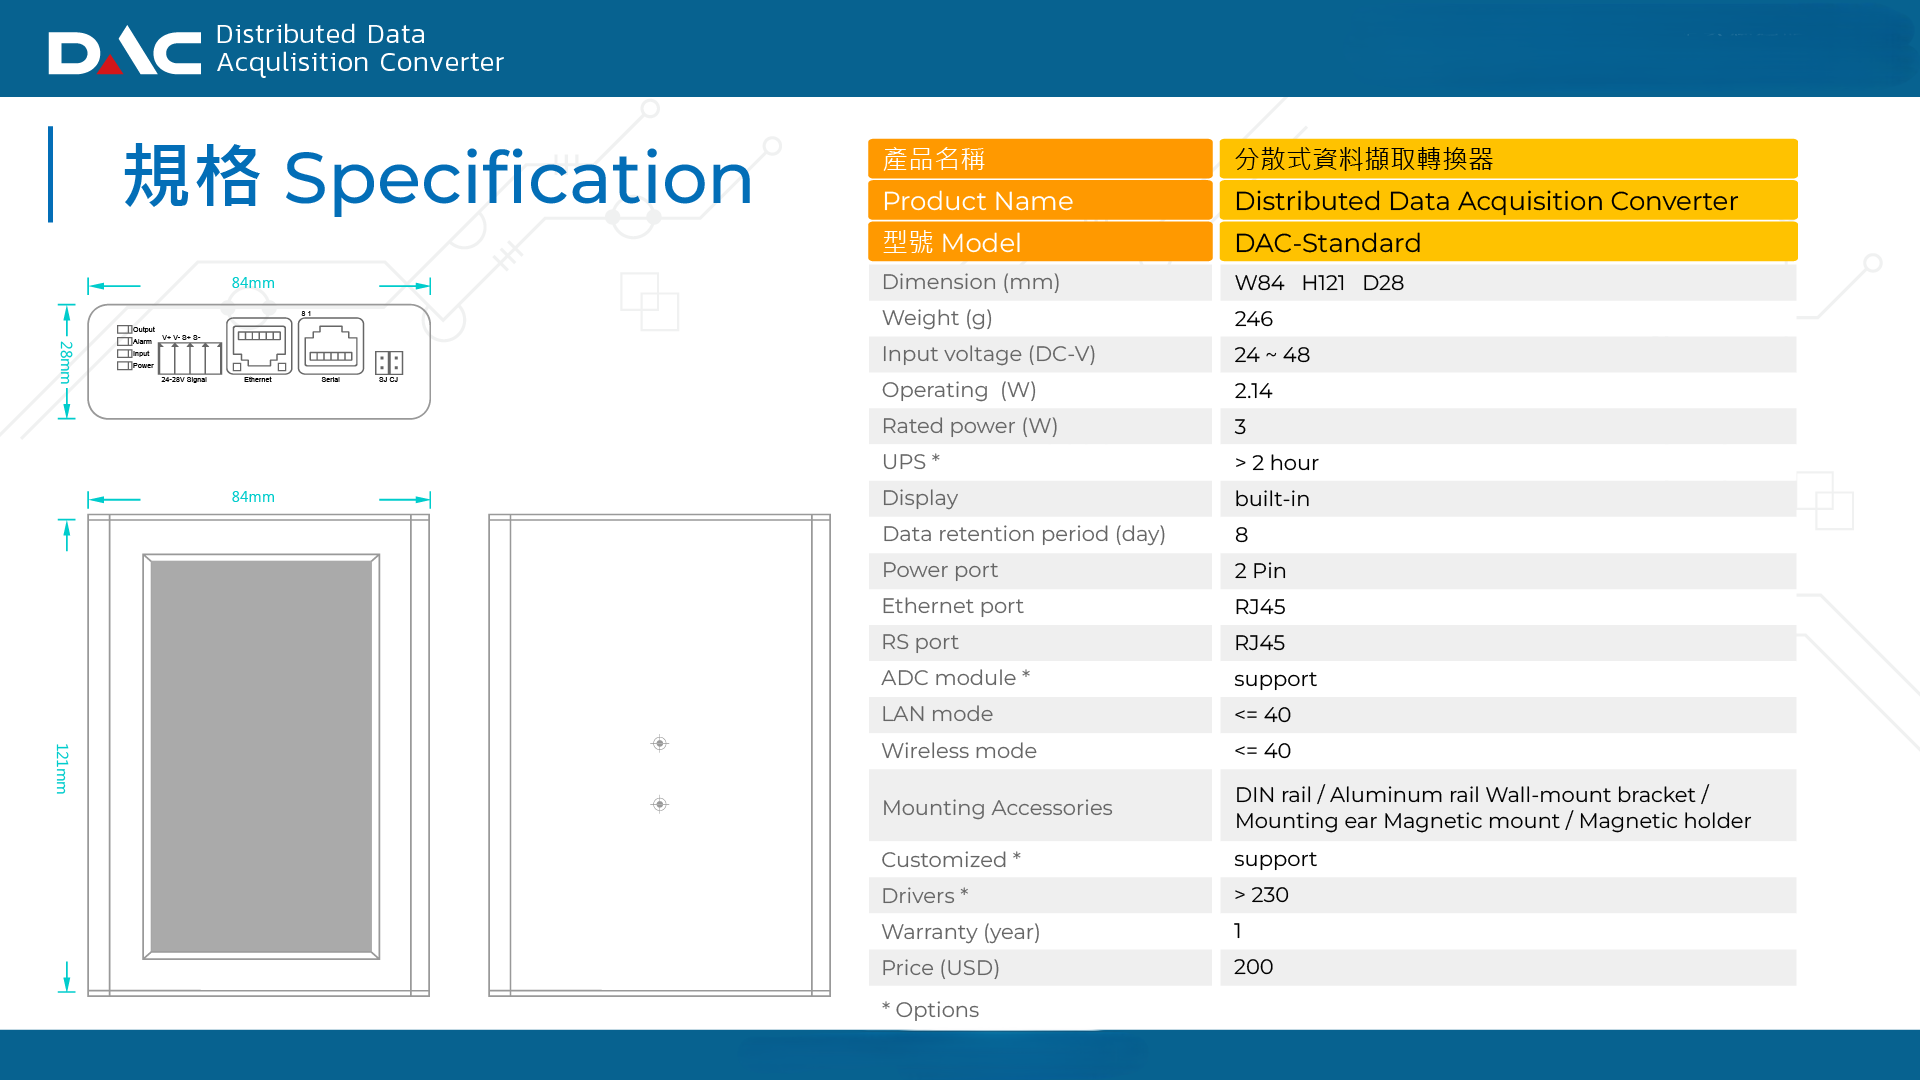Click the Alarm LED indicator box
The width and height of the screenshot is (1920, 1080).
[124, 341]
